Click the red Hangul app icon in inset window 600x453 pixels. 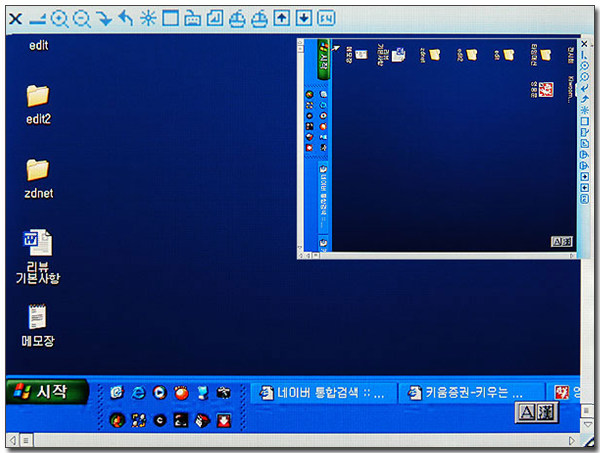(546, 89)
